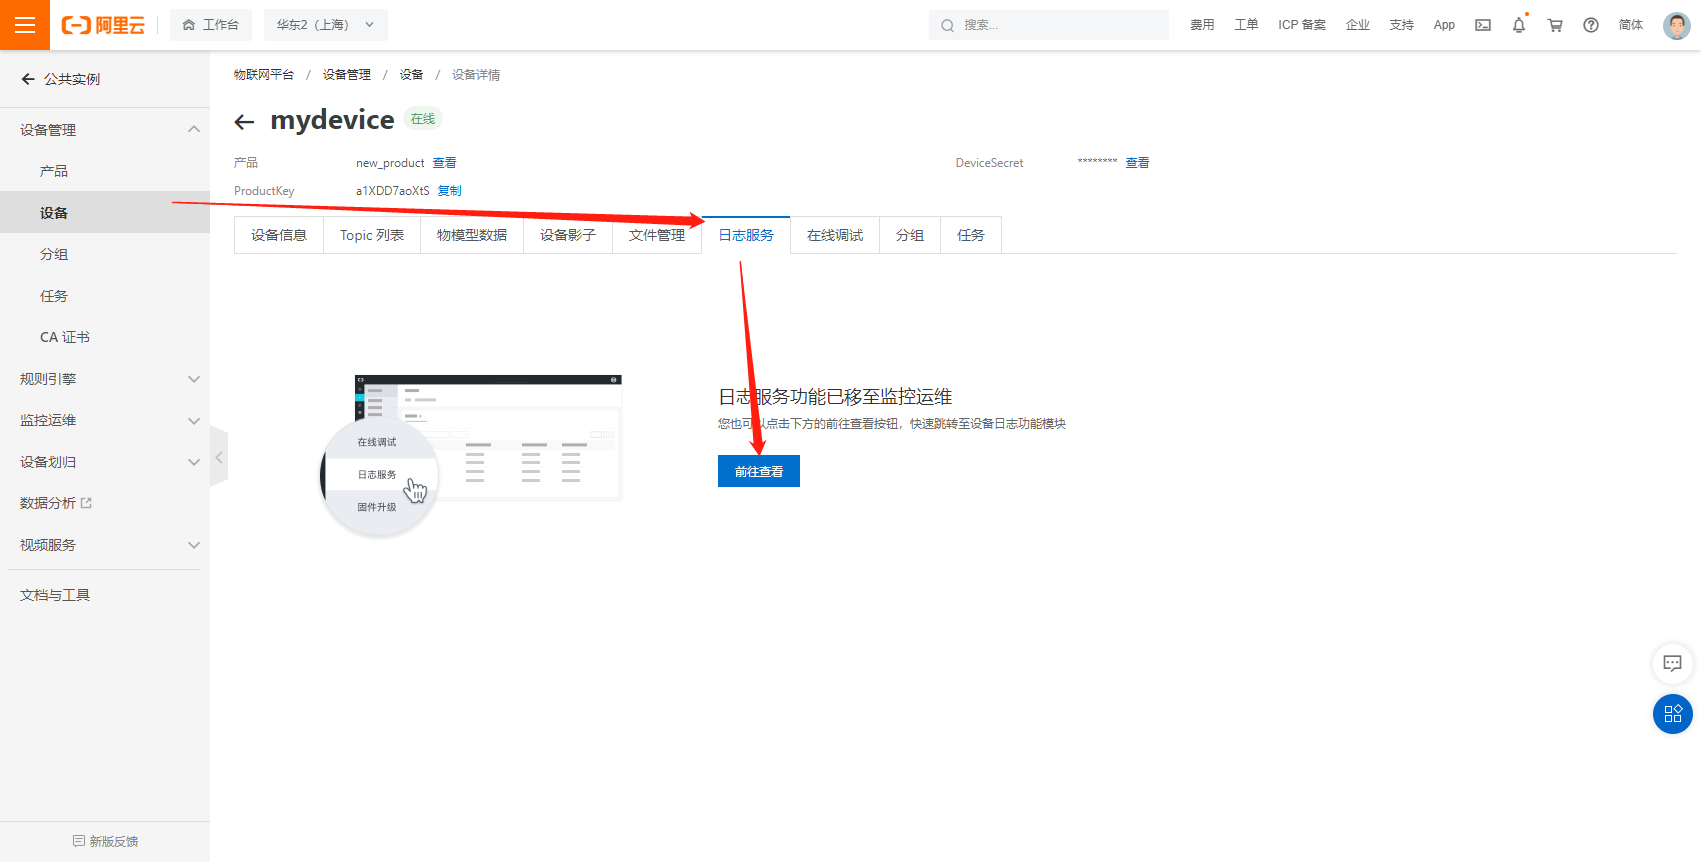The width and height of the screenshot is (1701, 862).
Task: Open the shopping cart icon
Action: pos(1555,25)
